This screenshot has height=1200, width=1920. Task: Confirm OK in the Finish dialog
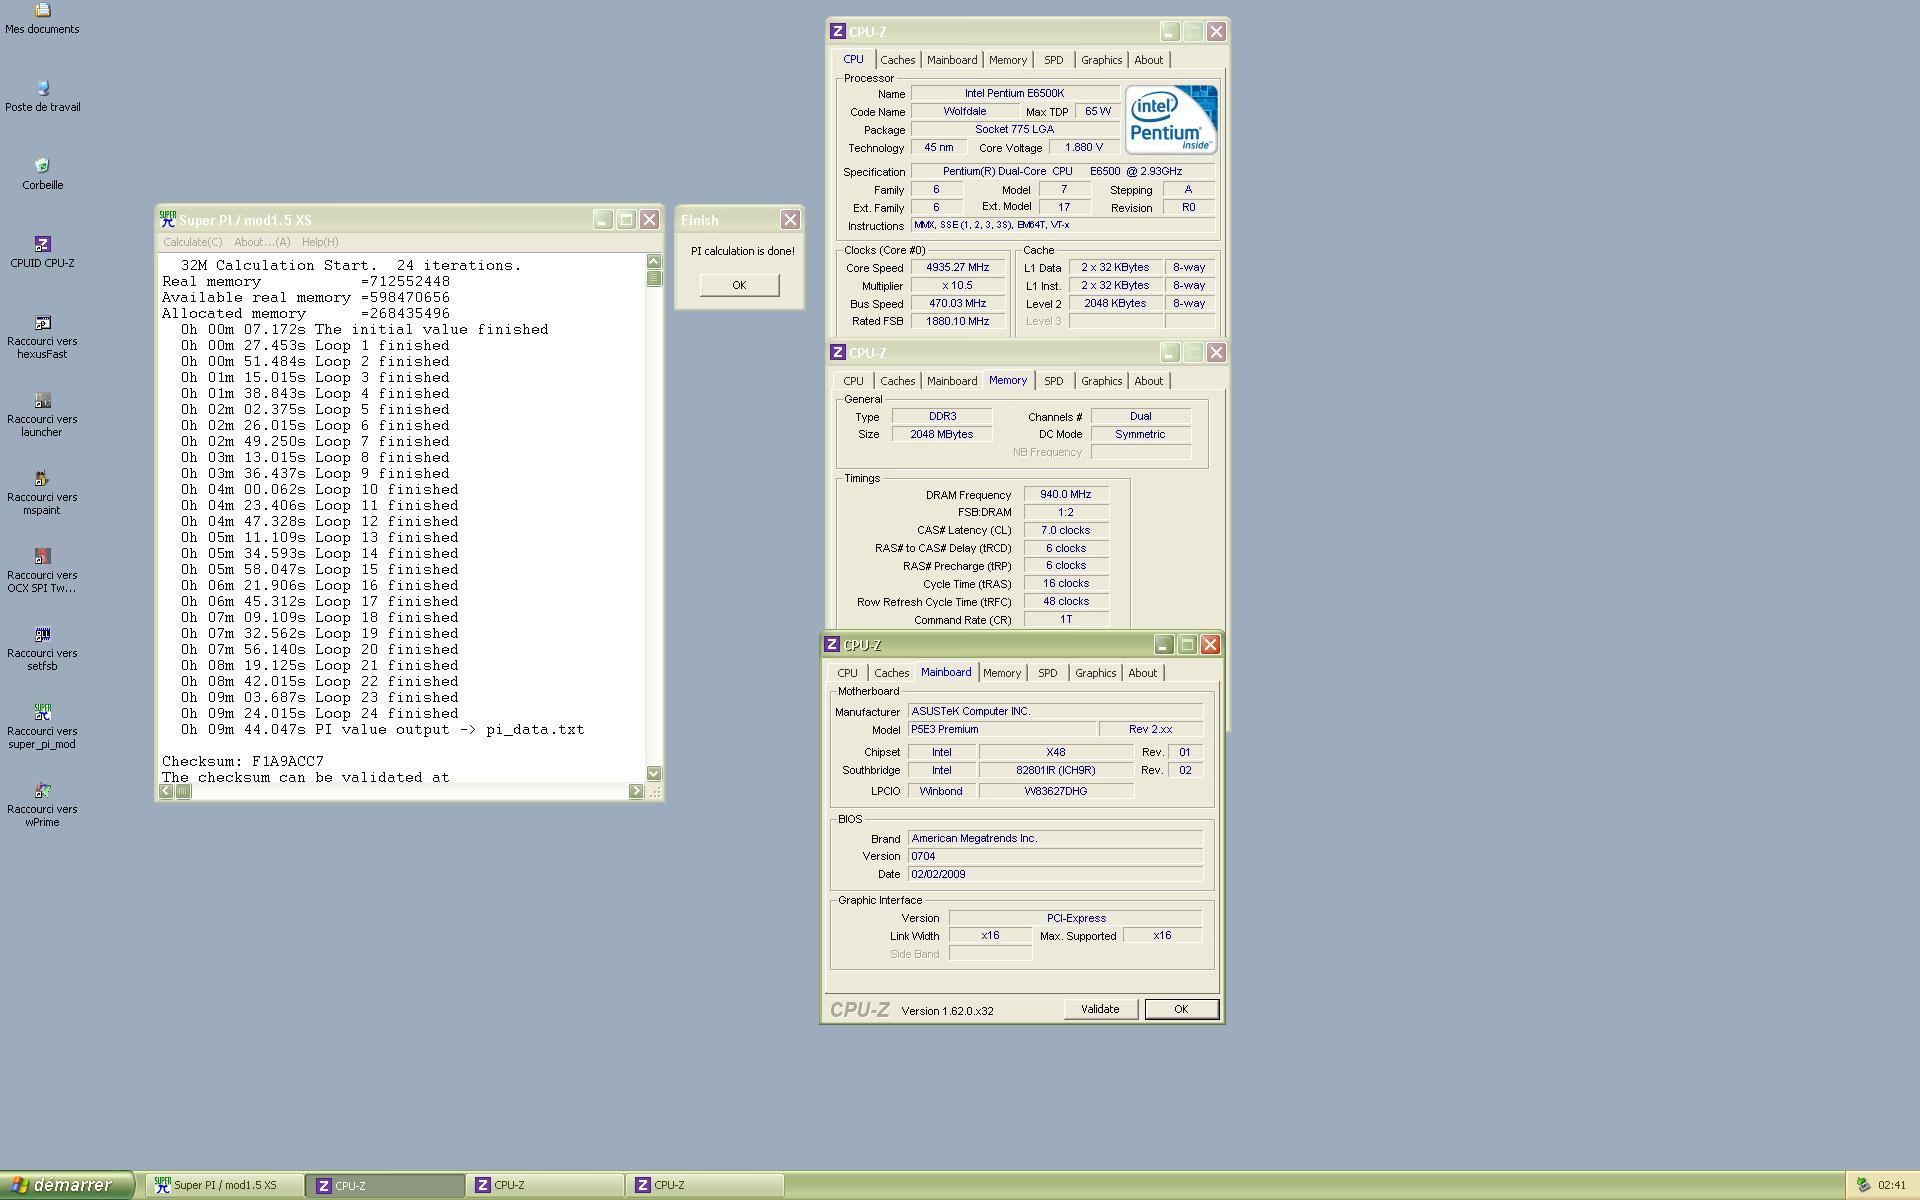tap(739, 285)
